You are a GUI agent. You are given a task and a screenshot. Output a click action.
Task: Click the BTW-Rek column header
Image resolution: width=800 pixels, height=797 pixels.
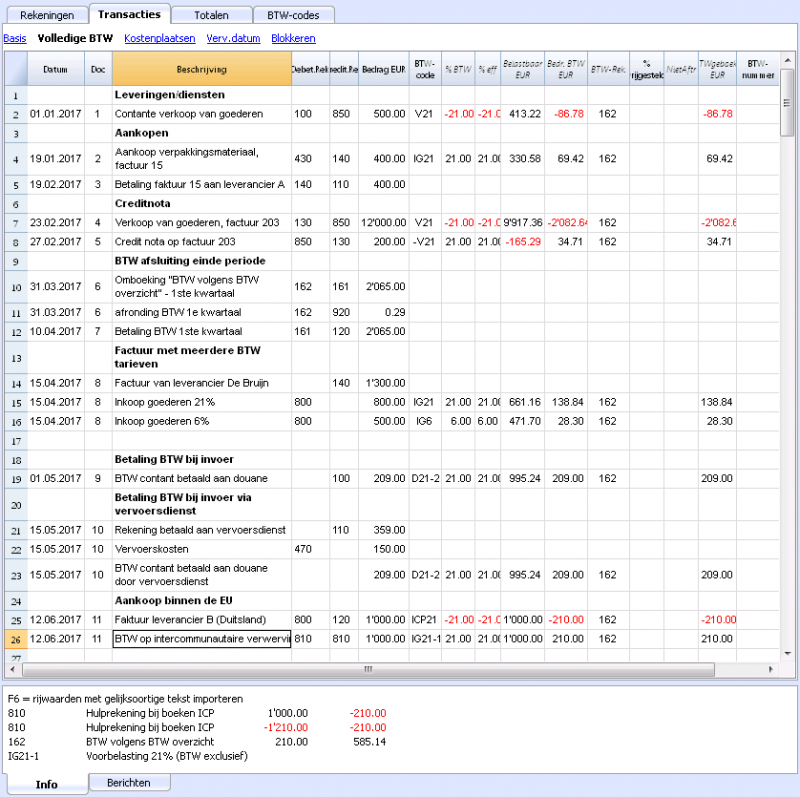tap(608, 69)
